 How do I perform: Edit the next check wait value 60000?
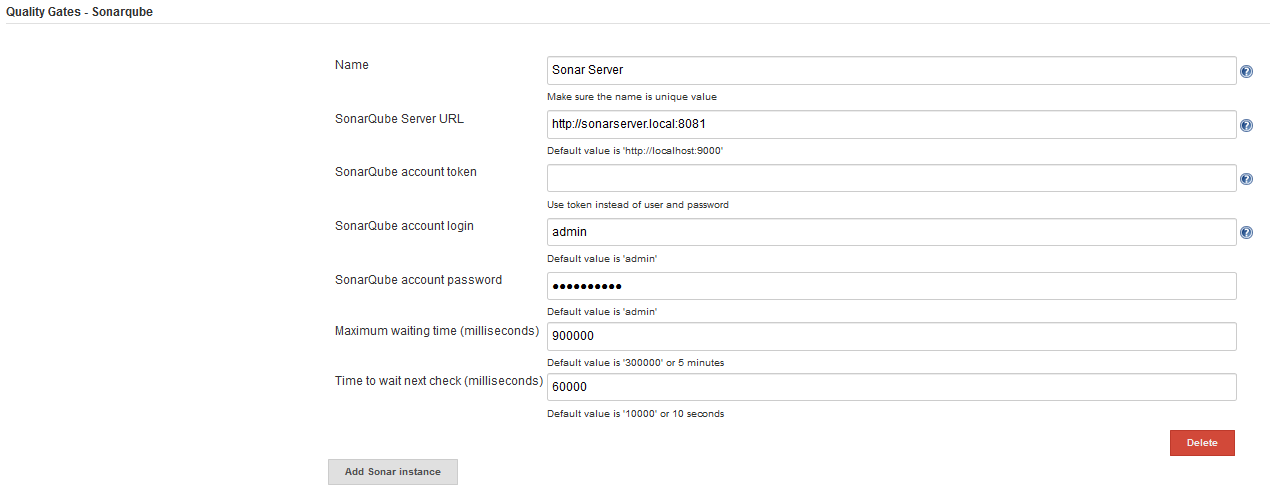tap(892, 387)
